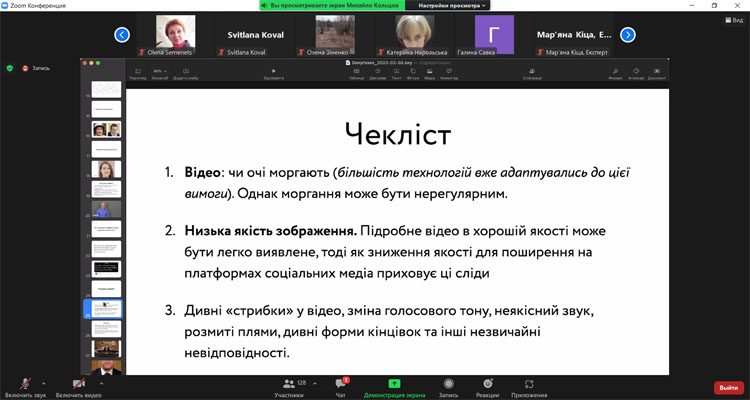Image resolution: width=750 pixels, height=400 pixels.
Task: Expand video options arrow next to Включить видео
Action: pyautogui.click(x=101, y=383)
